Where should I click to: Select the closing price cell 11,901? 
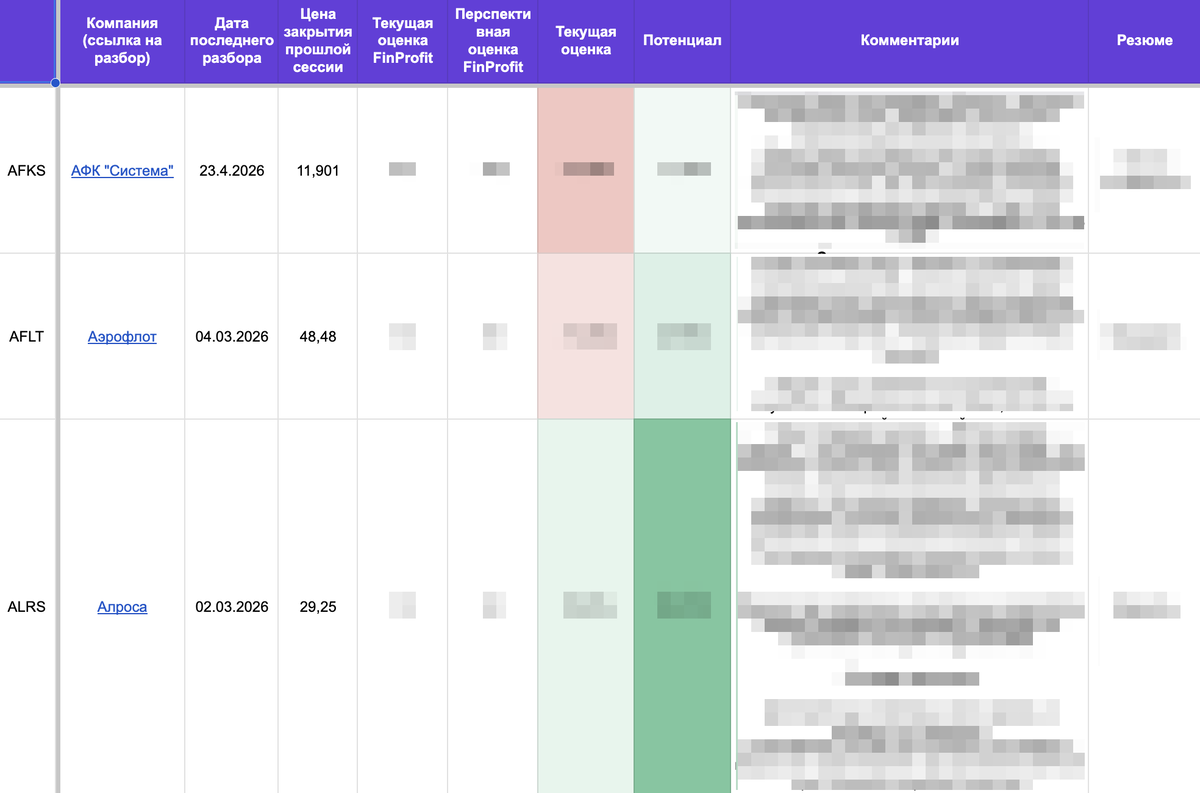click(x=318, y=171)
